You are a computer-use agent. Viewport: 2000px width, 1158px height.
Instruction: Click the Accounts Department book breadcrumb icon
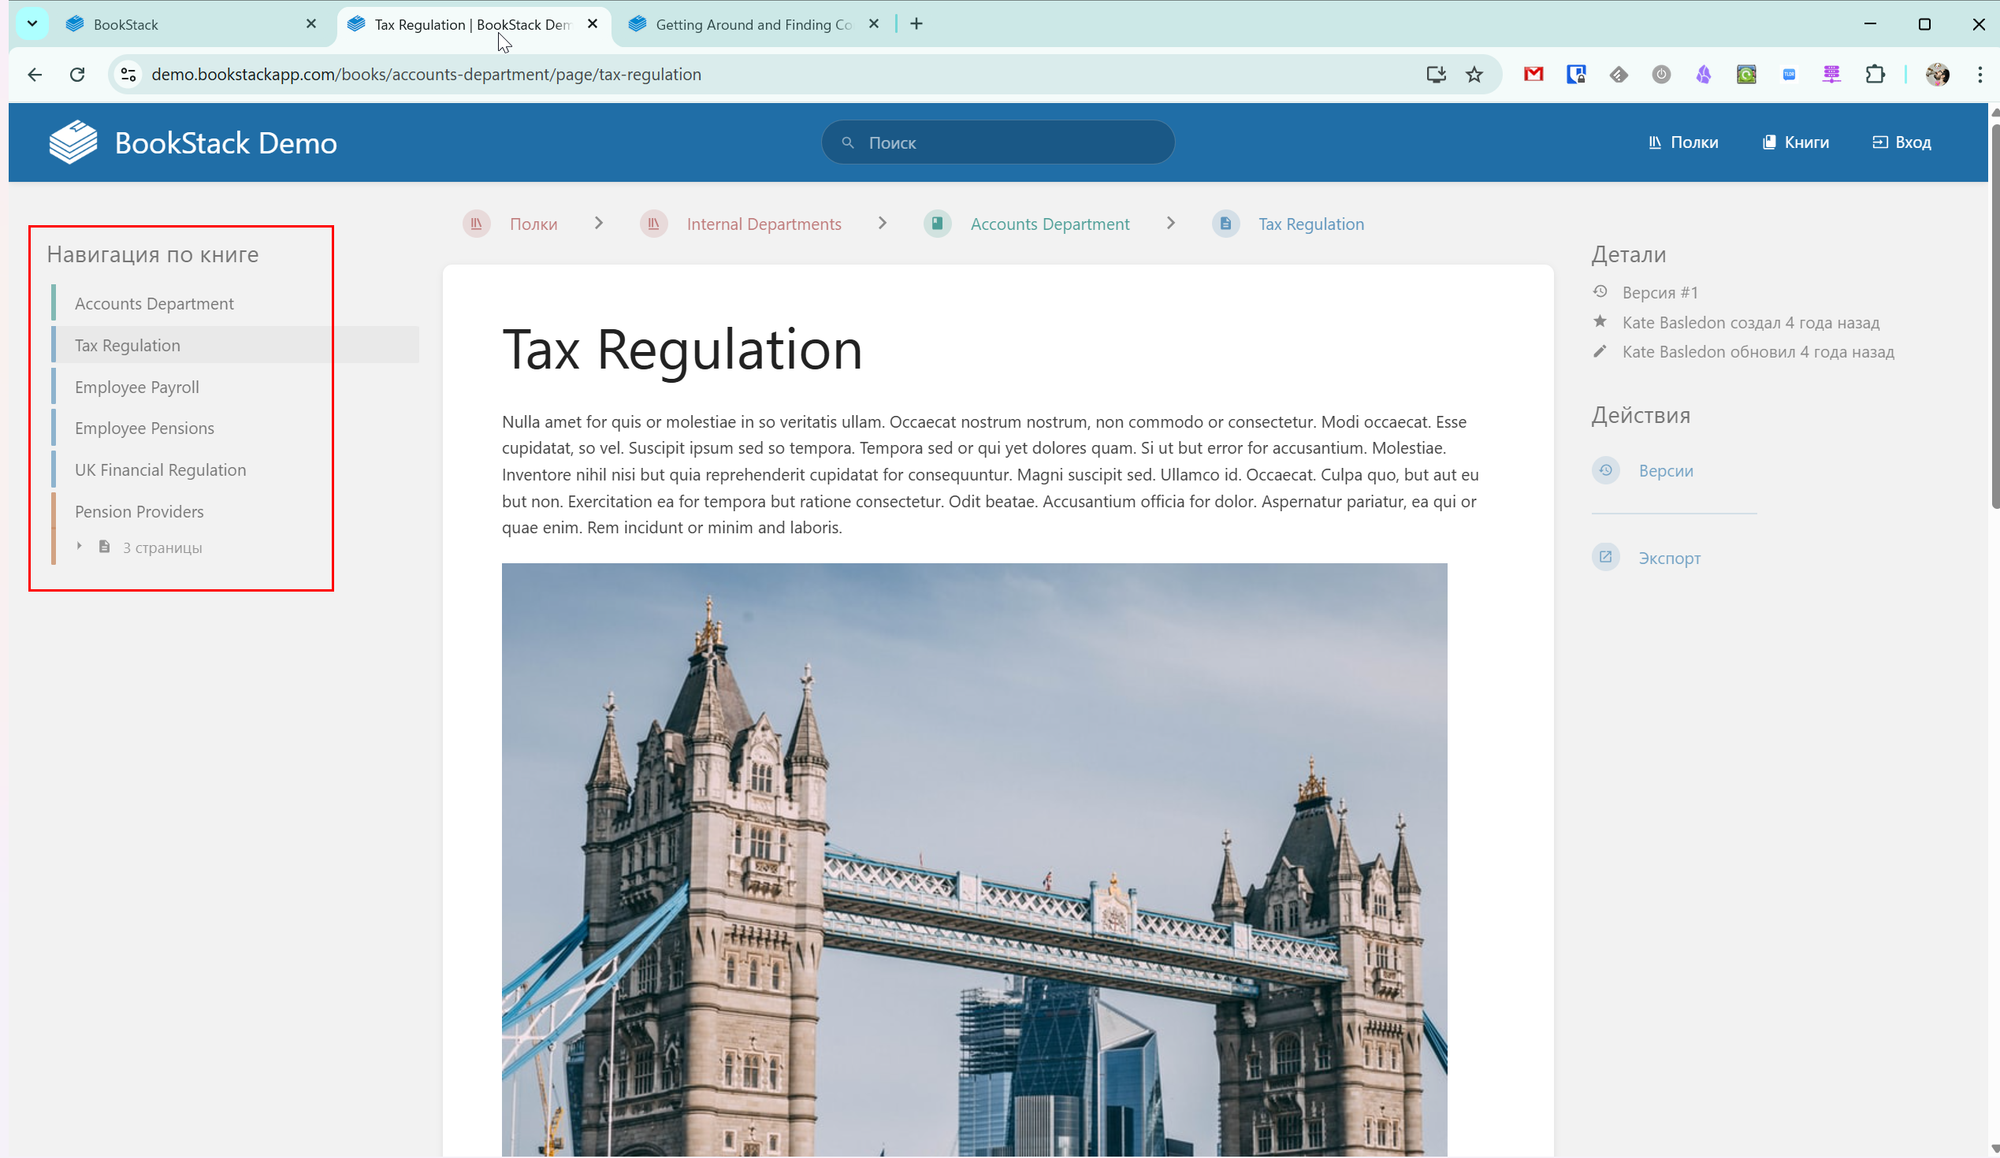[x=937, y=224]
